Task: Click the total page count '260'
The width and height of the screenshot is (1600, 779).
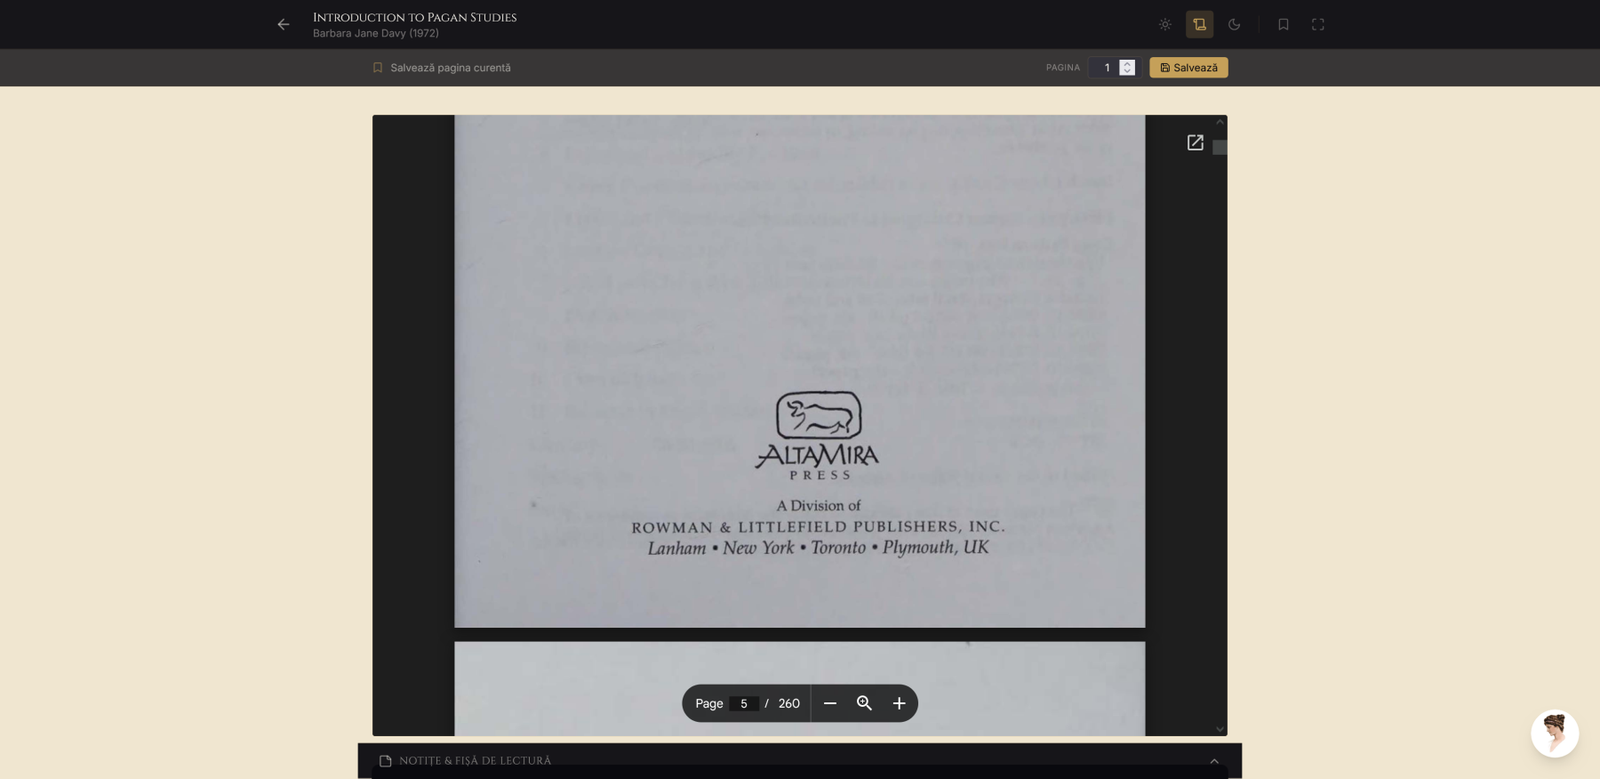Action: coord(789,704)
